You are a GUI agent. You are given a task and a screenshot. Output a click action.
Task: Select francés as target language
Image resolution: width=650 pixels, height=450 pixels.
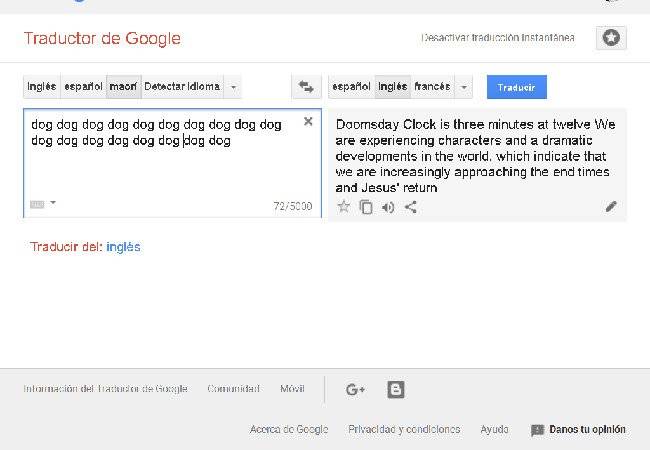(x=432, y=87)
